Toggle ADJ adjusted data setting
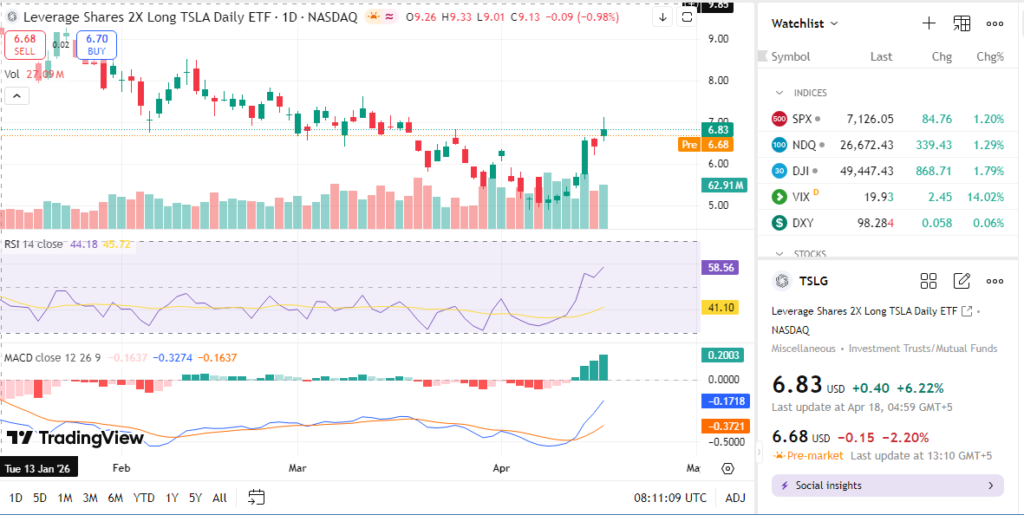Image resolution: width=1024 pixels, height=515 pixels. click(x=735, y=497)
